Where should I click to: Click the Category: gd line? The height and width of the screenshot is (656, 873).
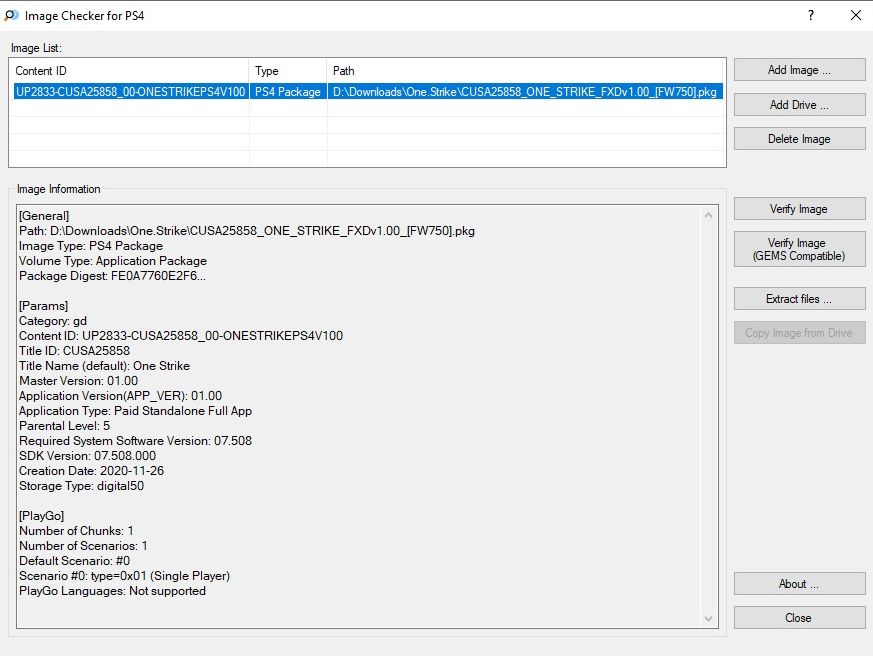[53, 321]
